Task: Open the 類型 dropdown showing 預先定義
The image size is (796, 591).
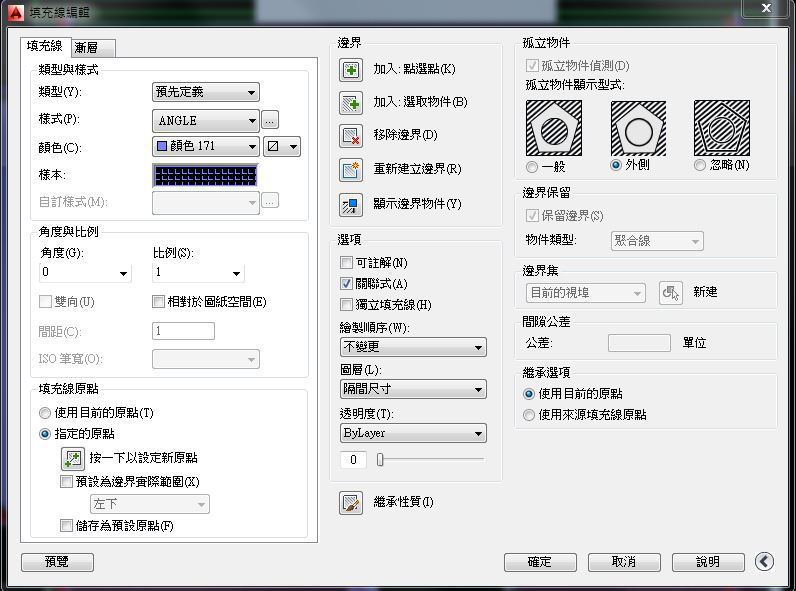Action: pos(206,92)
